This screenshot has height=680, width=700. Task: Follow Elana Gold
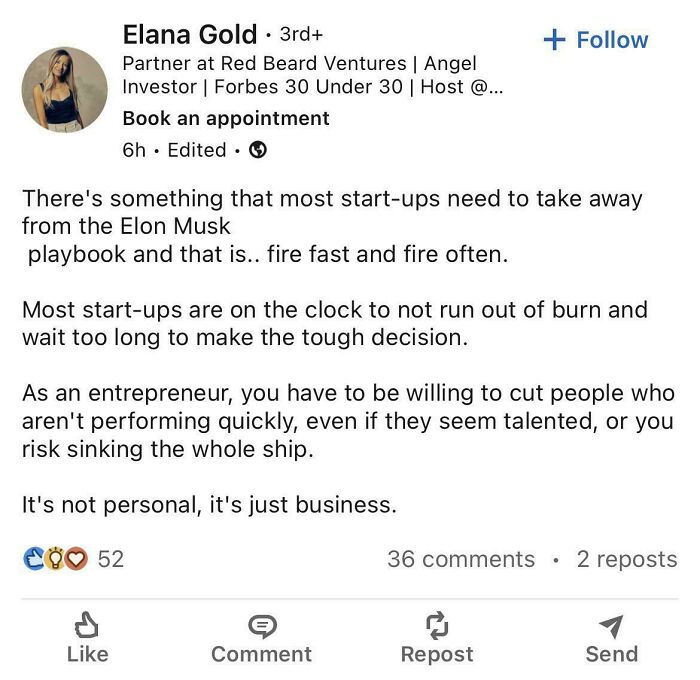596,40
